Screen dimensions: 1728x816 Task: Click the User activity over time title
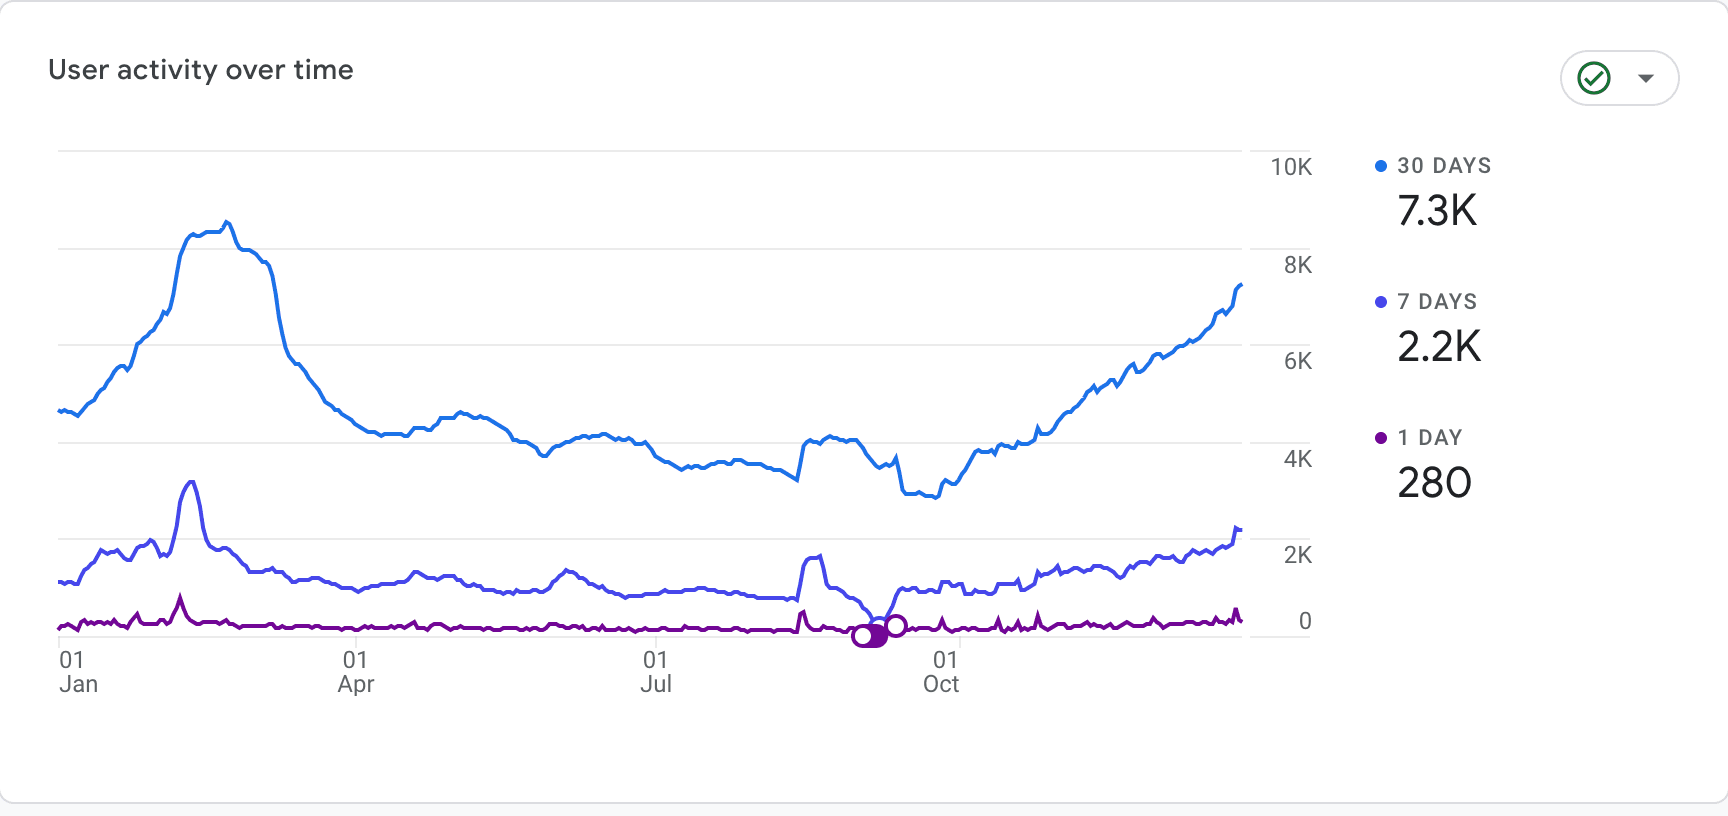tap(201, 70)
